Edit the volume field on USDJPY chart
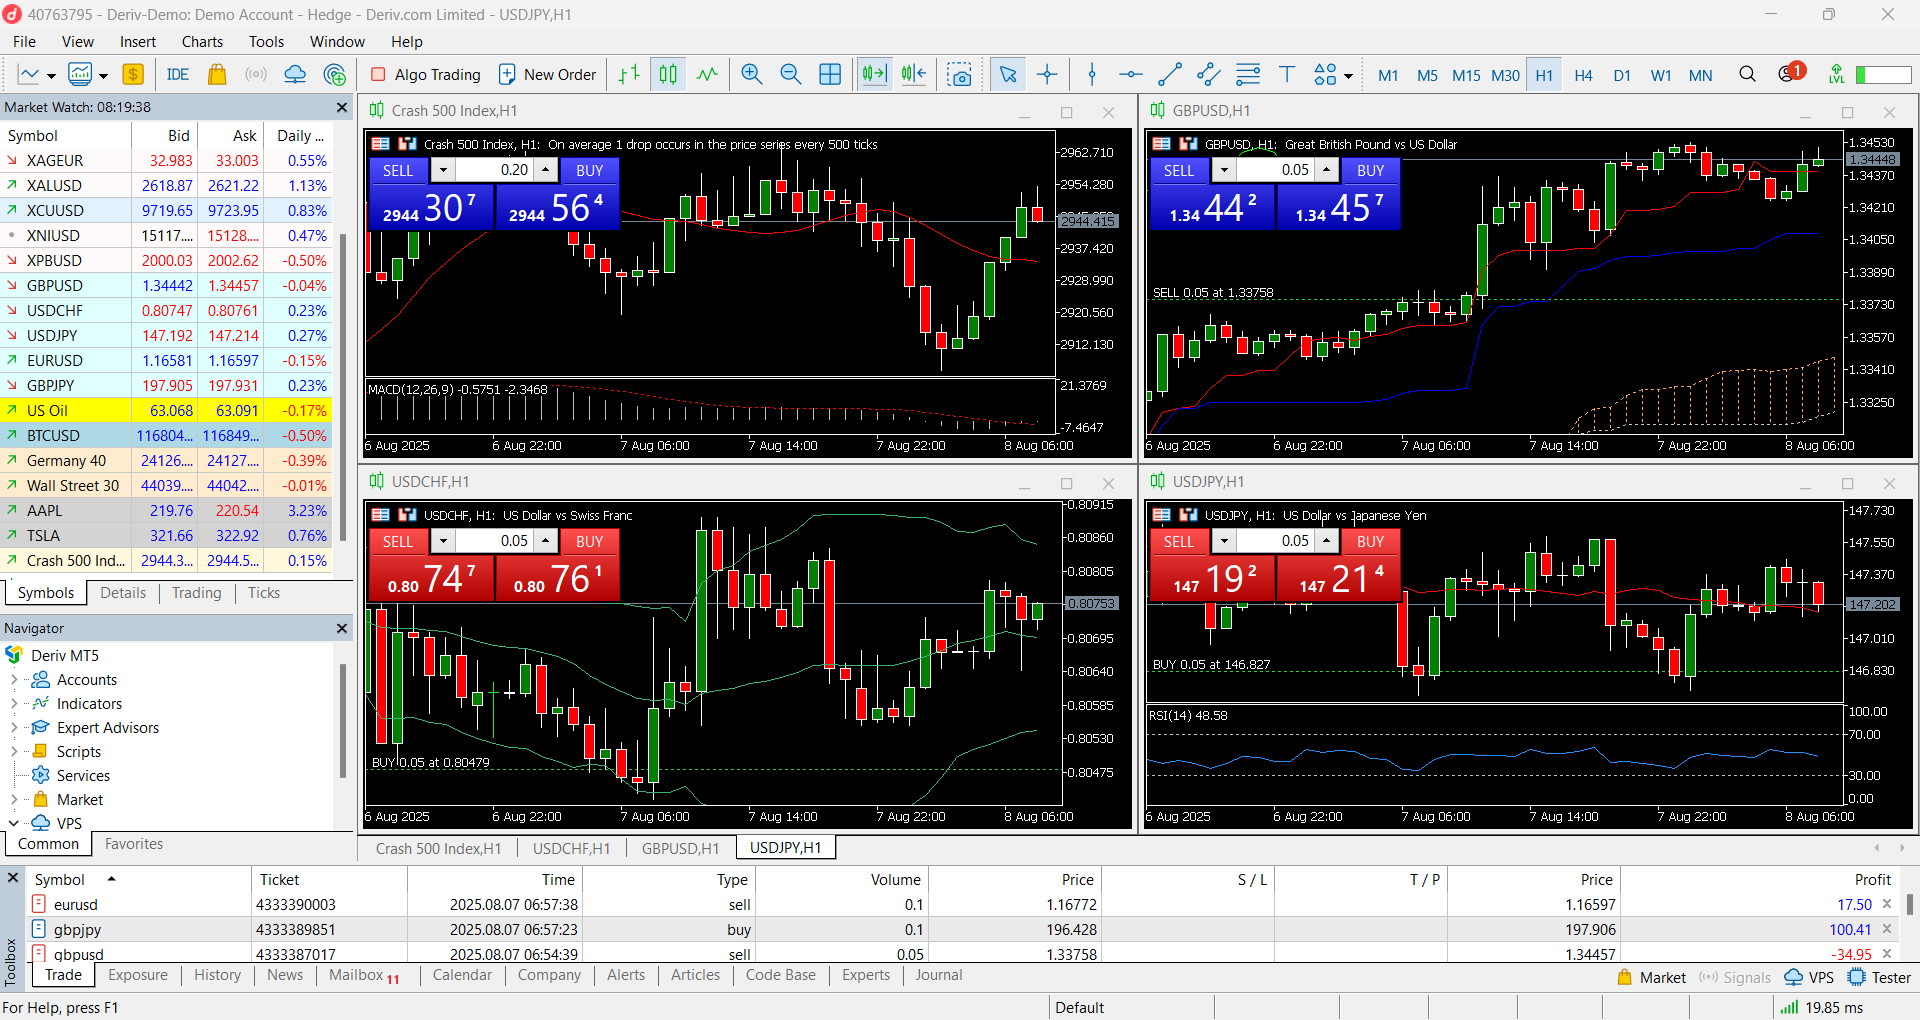 pyautogui.click(x=1275, y=541)
